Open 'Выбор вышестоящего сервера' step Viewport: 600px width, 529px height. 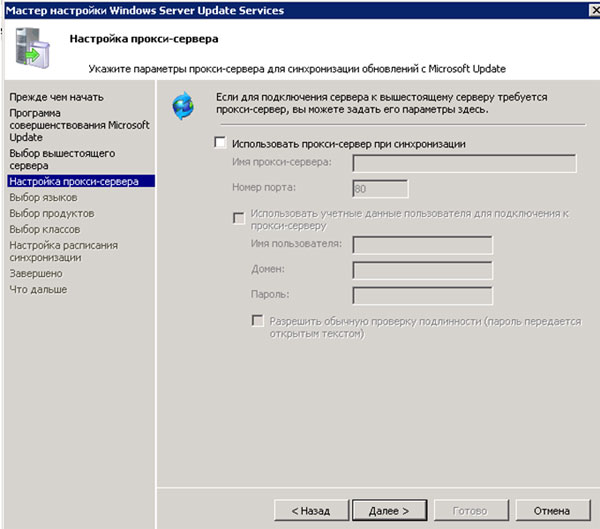click(x=62, y=159)
